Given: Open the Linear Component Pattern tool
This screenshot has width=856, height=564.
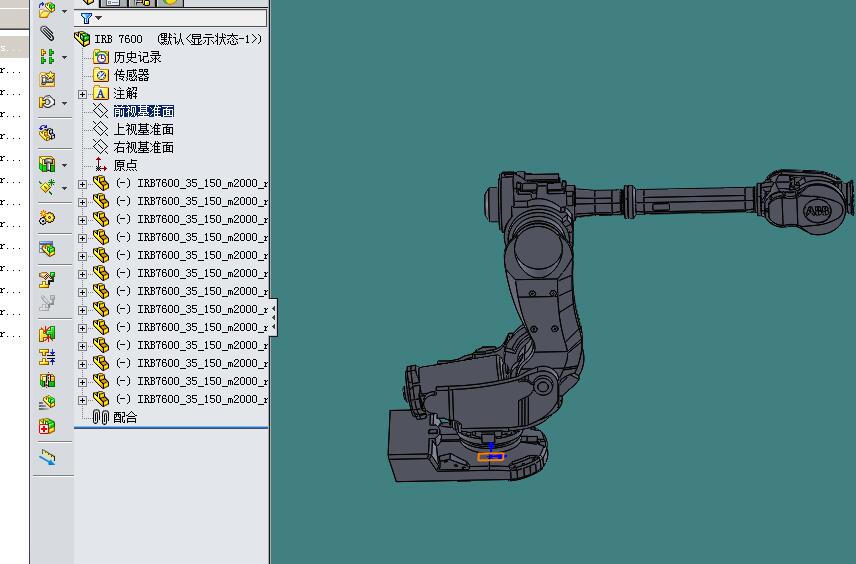Looking at the screenshot, I should [x=47, y=57].
